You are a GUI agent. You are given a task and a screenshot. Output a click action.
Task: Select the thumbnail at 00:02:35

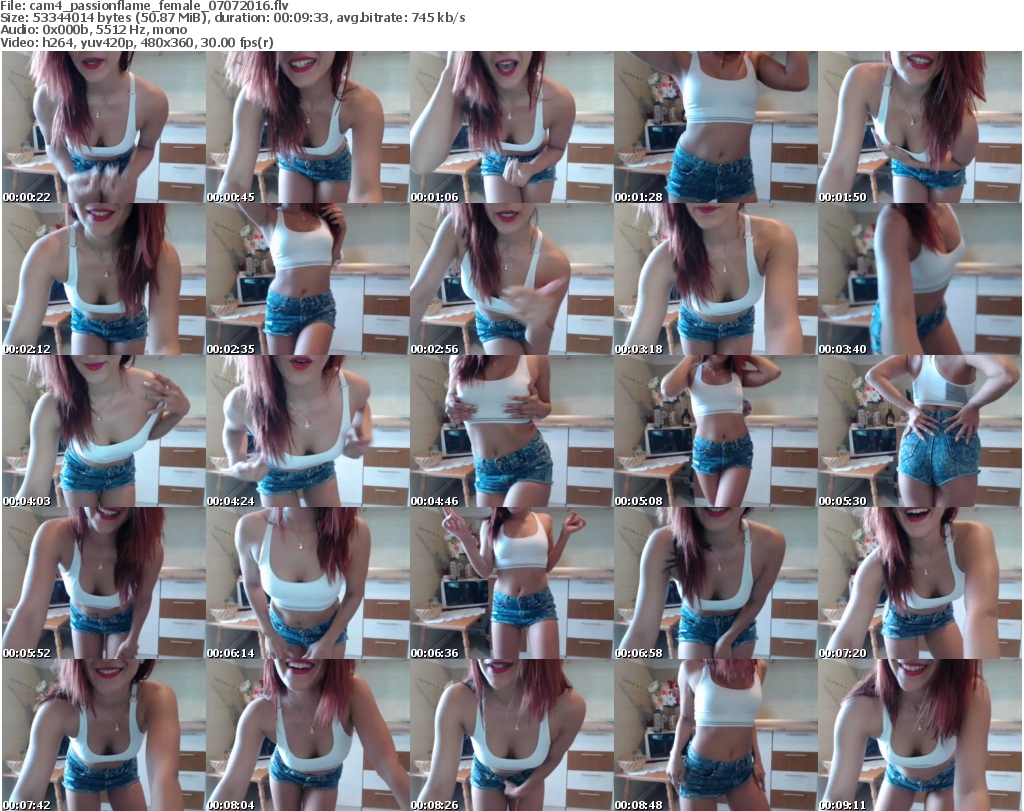point(308,279)
